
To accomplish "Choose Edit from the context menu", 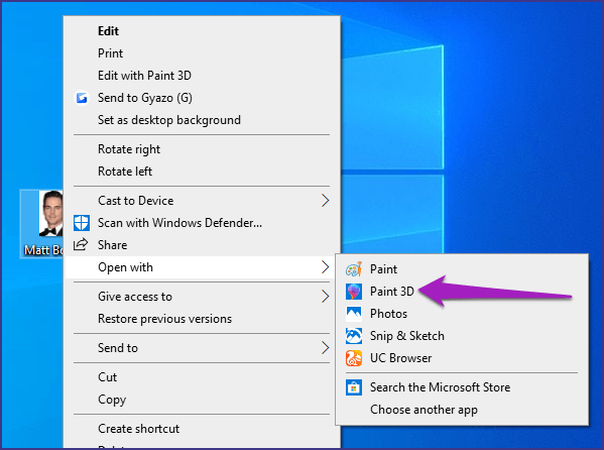I will click(x=202, y=31).
